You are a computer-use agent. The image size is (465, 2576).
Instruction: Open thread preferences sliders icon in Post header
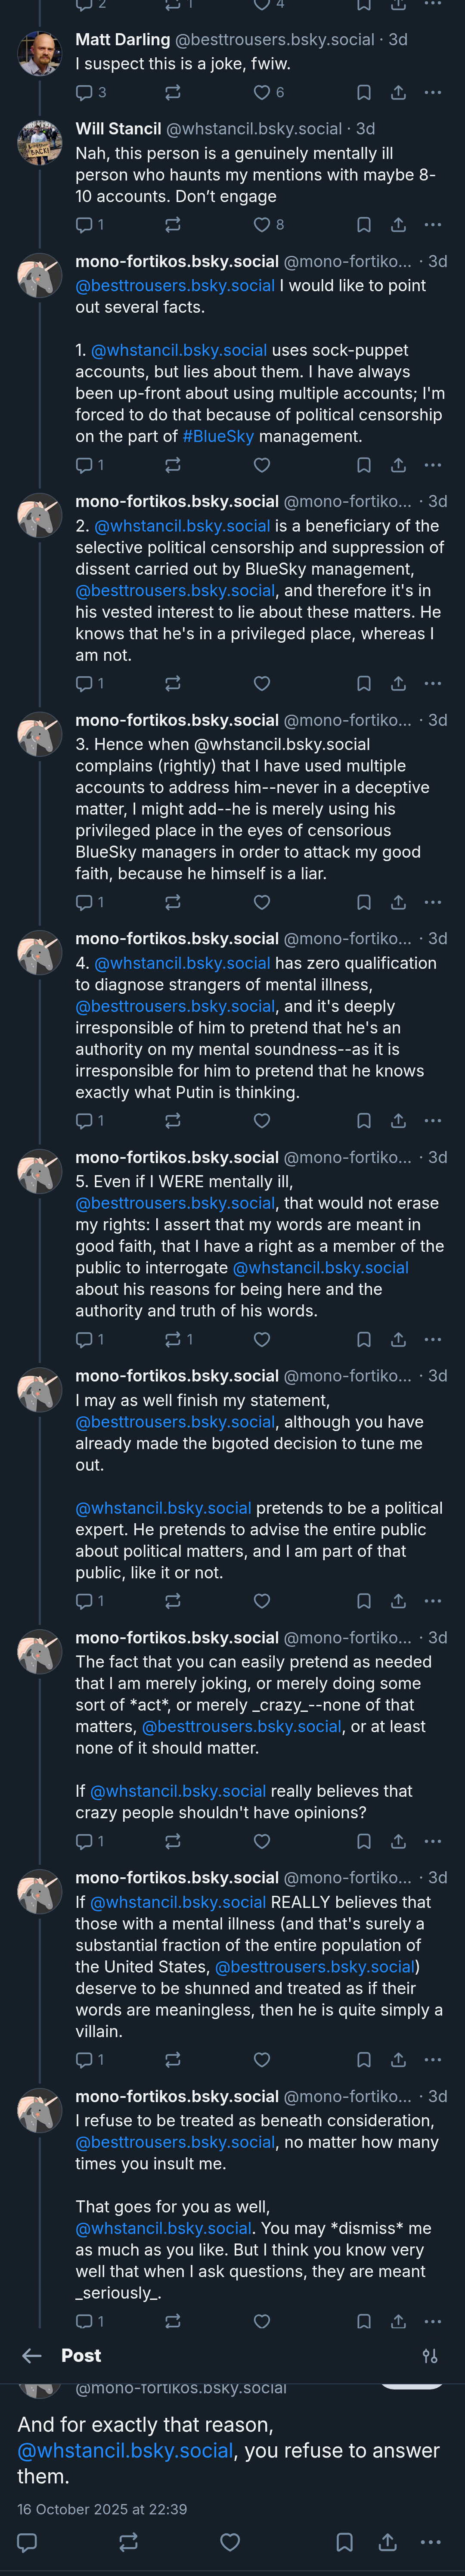(430, 2356)
